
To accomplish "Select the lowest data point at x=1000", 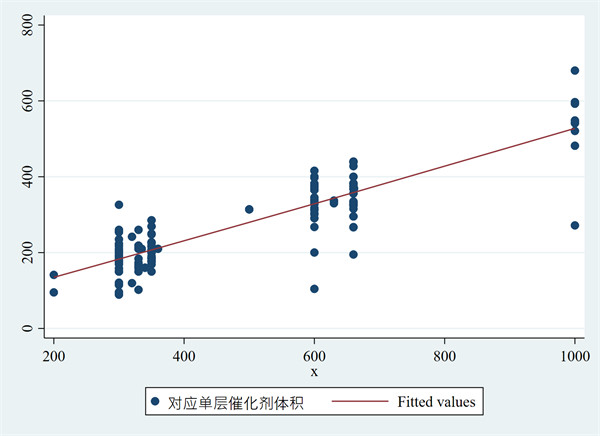I will [575, 225].
